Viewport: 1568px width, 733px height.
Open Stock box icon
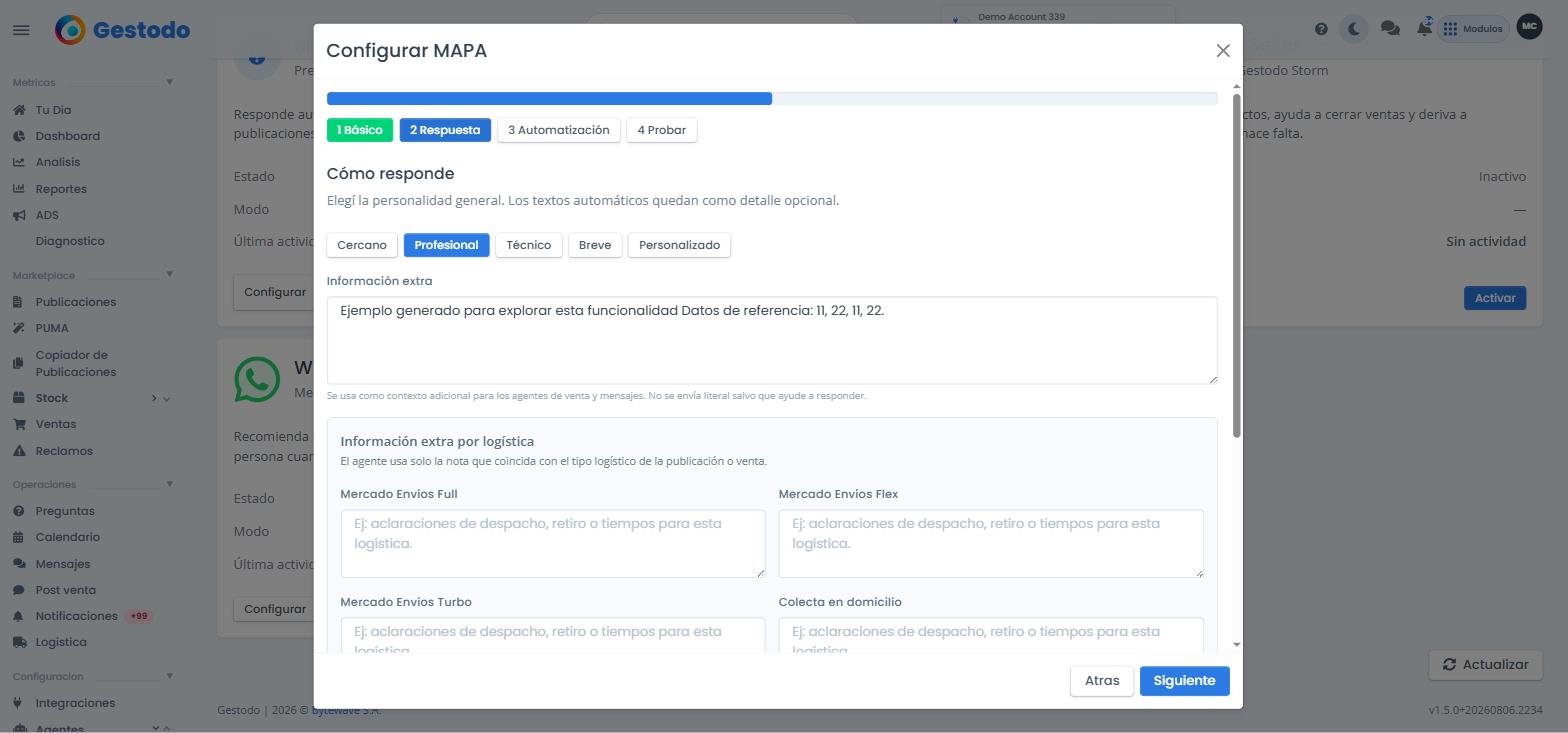19,398
